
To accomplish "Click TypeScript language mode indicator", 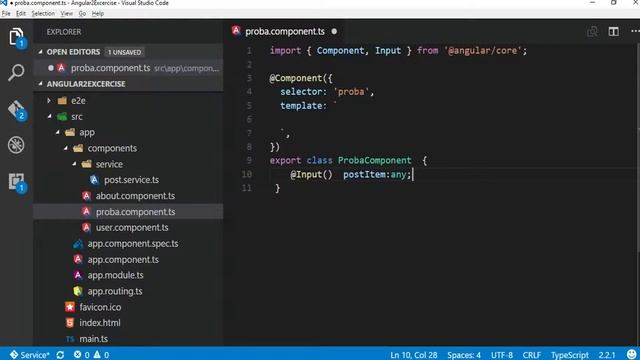I will (570, 355).
